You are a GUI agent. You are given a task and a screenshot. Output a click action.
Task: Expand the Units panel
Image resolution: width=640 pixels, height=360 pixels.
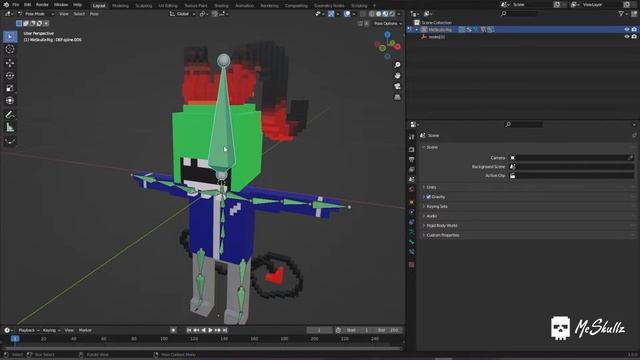[431, 187]
